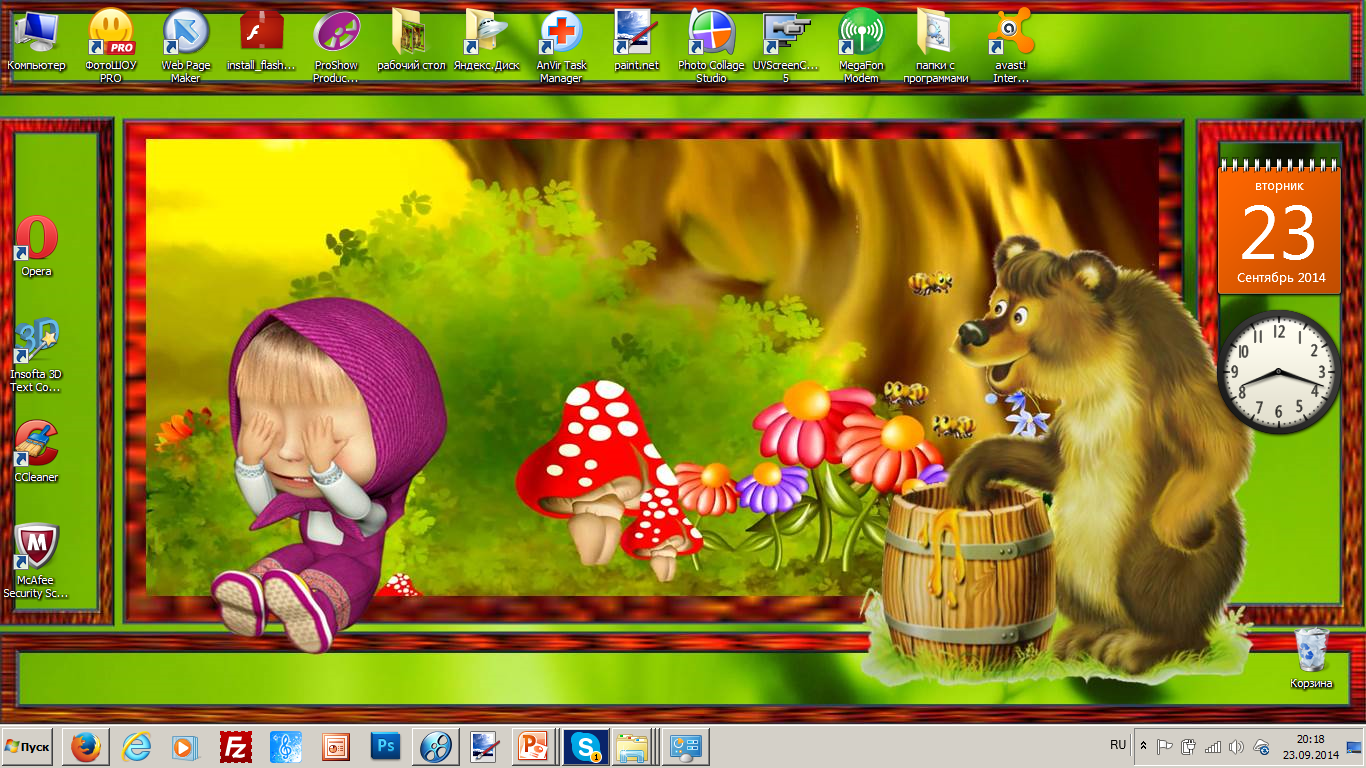1366x768 pixels.
Task: Launch Photo Collage Studio icon
Action: 711,34
